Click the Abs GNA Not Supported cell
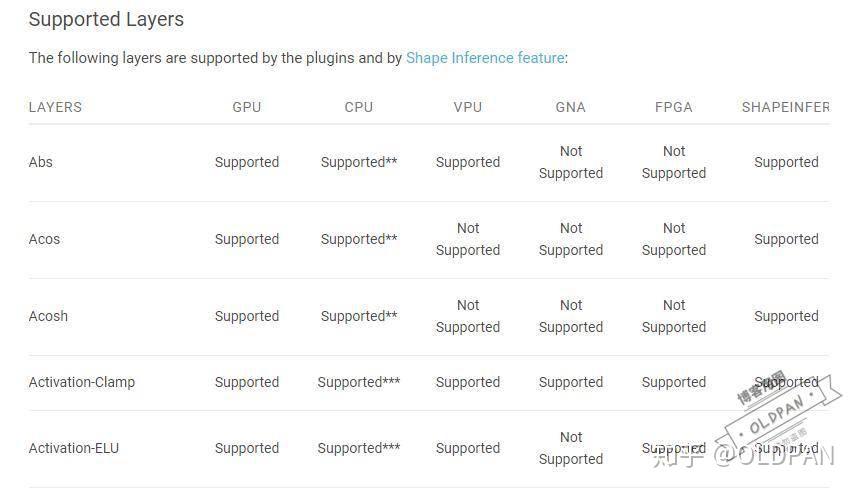This screenshot has width=857, height=490. point(571,162)
